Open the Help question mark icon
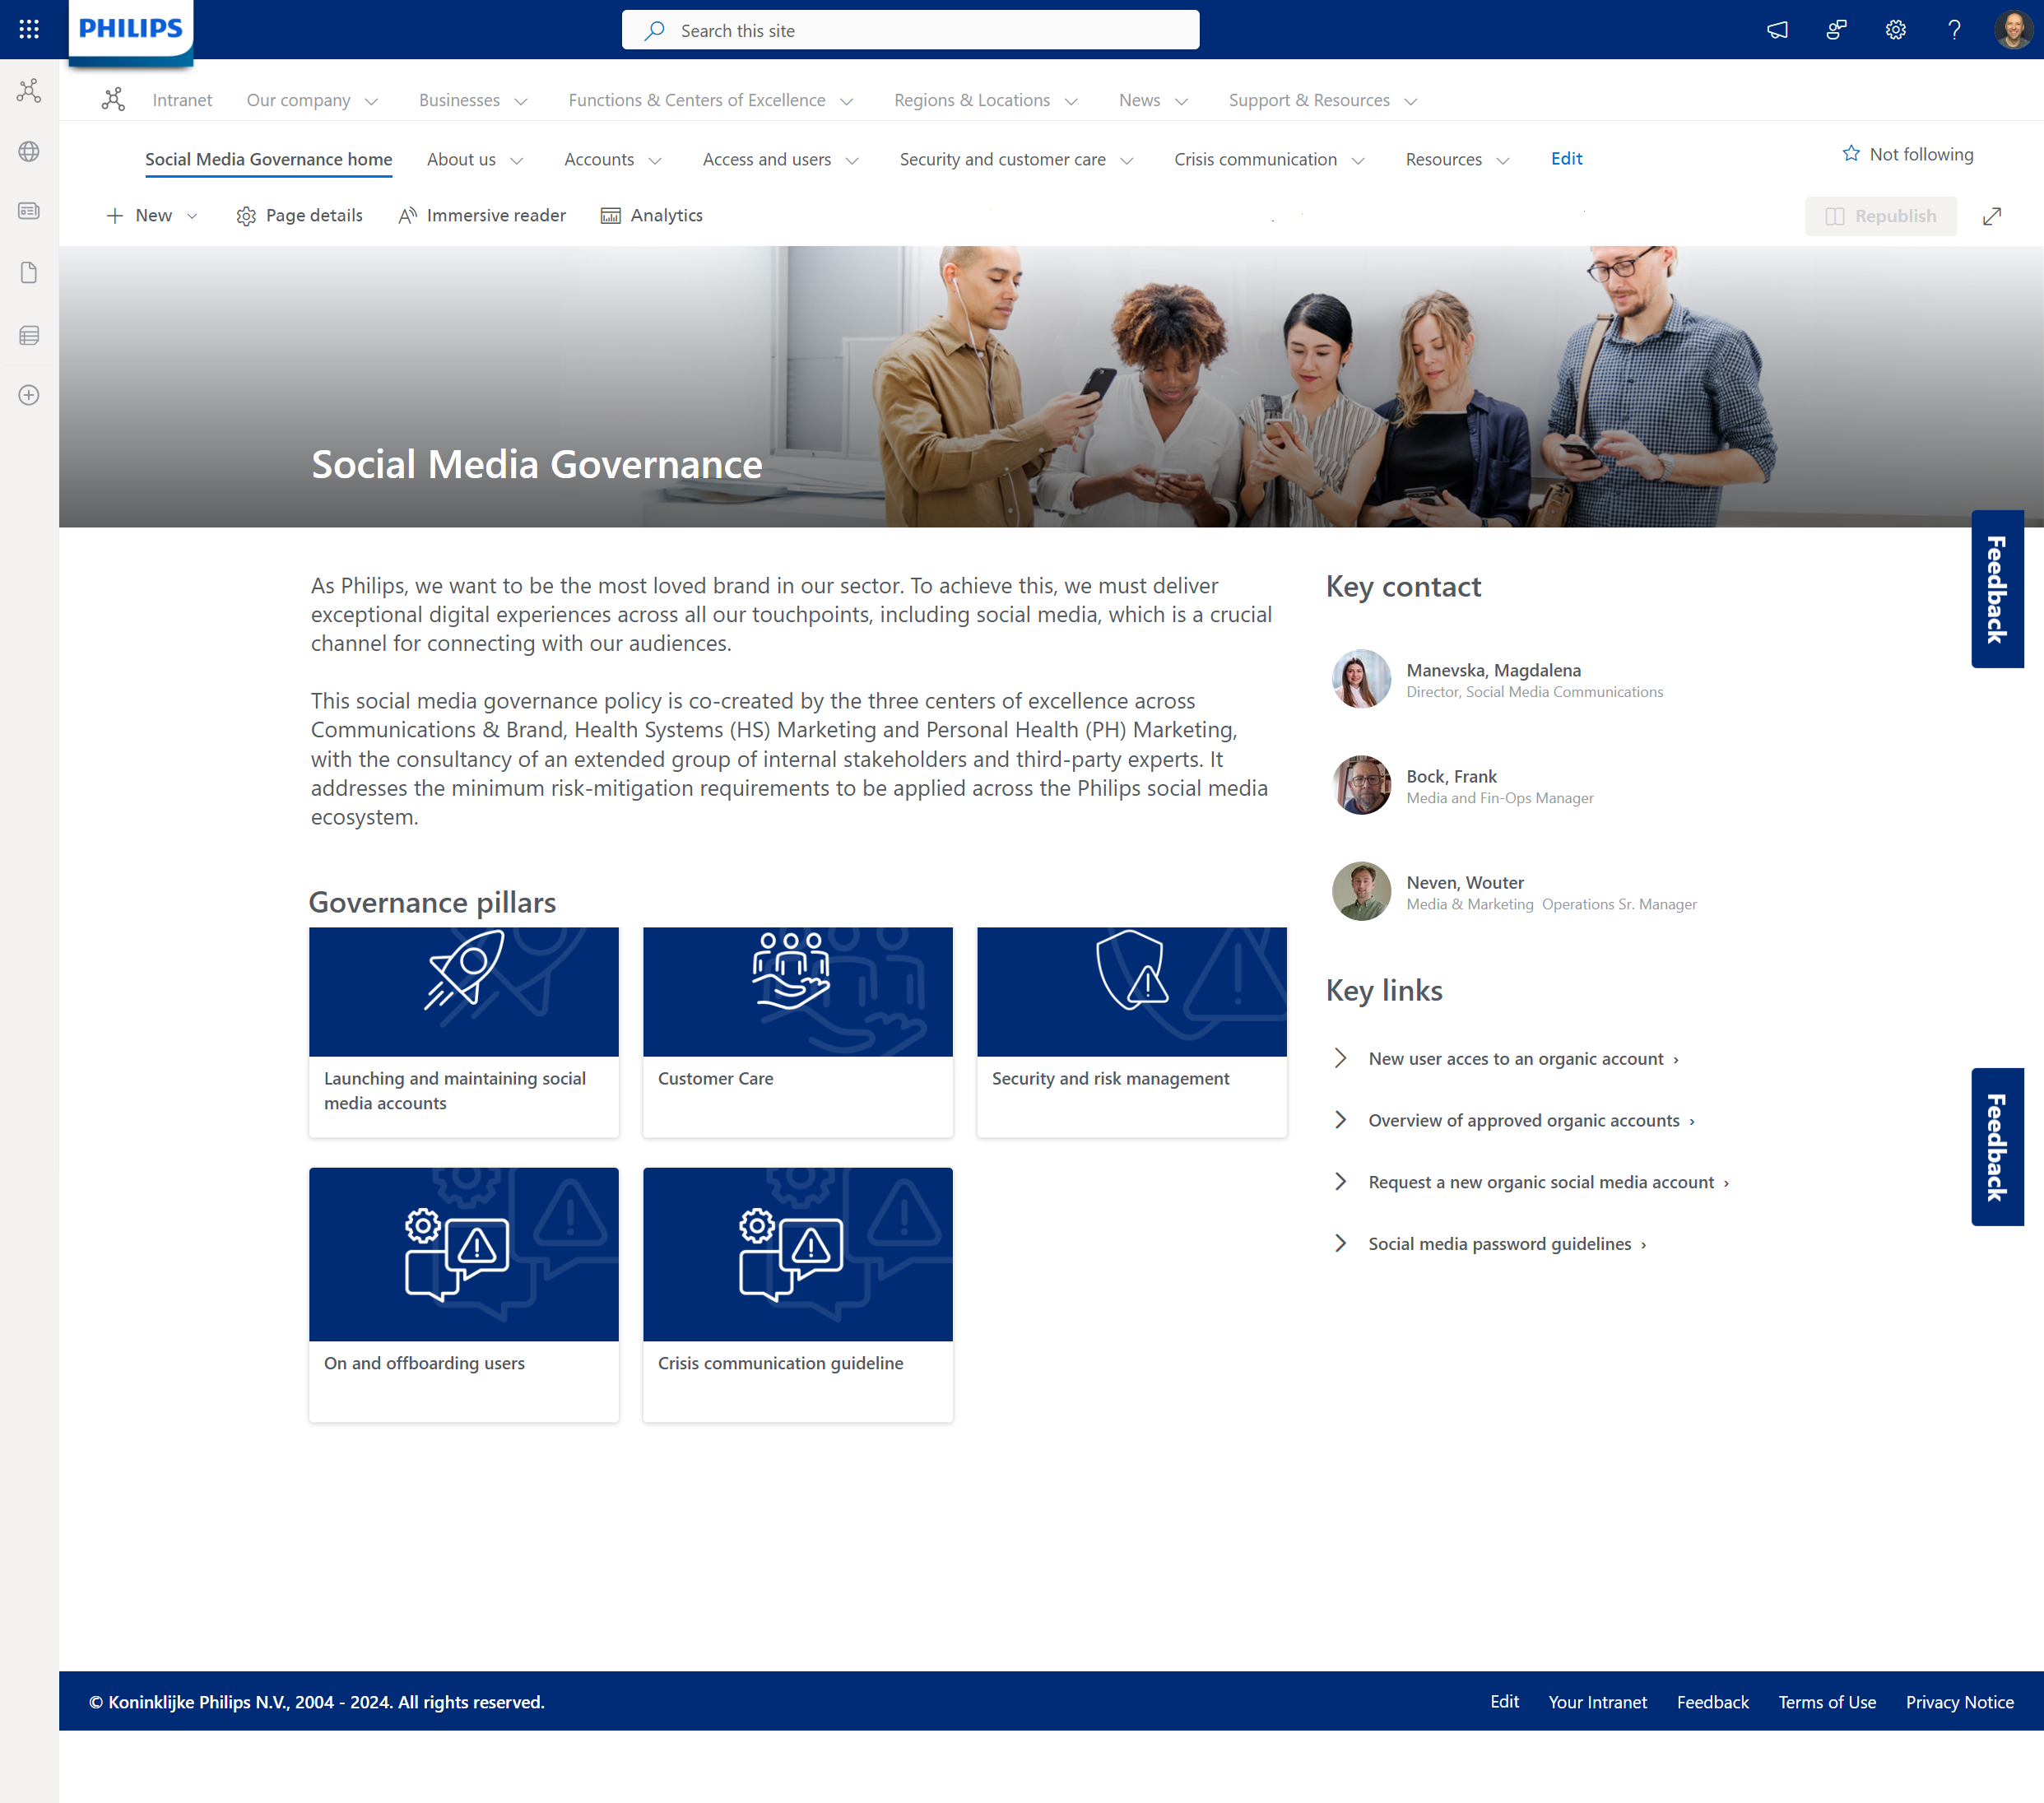Viewport: 2044px width, 1803px height. (1954, 30)
